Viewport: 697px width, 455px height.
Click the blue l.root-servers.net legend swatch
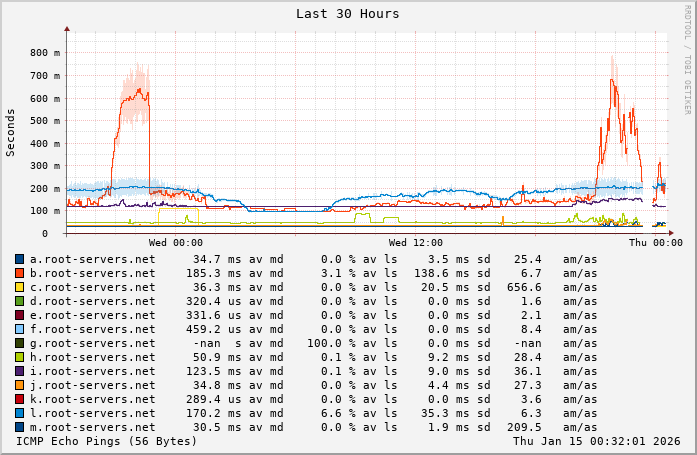(x=19, y=413)
